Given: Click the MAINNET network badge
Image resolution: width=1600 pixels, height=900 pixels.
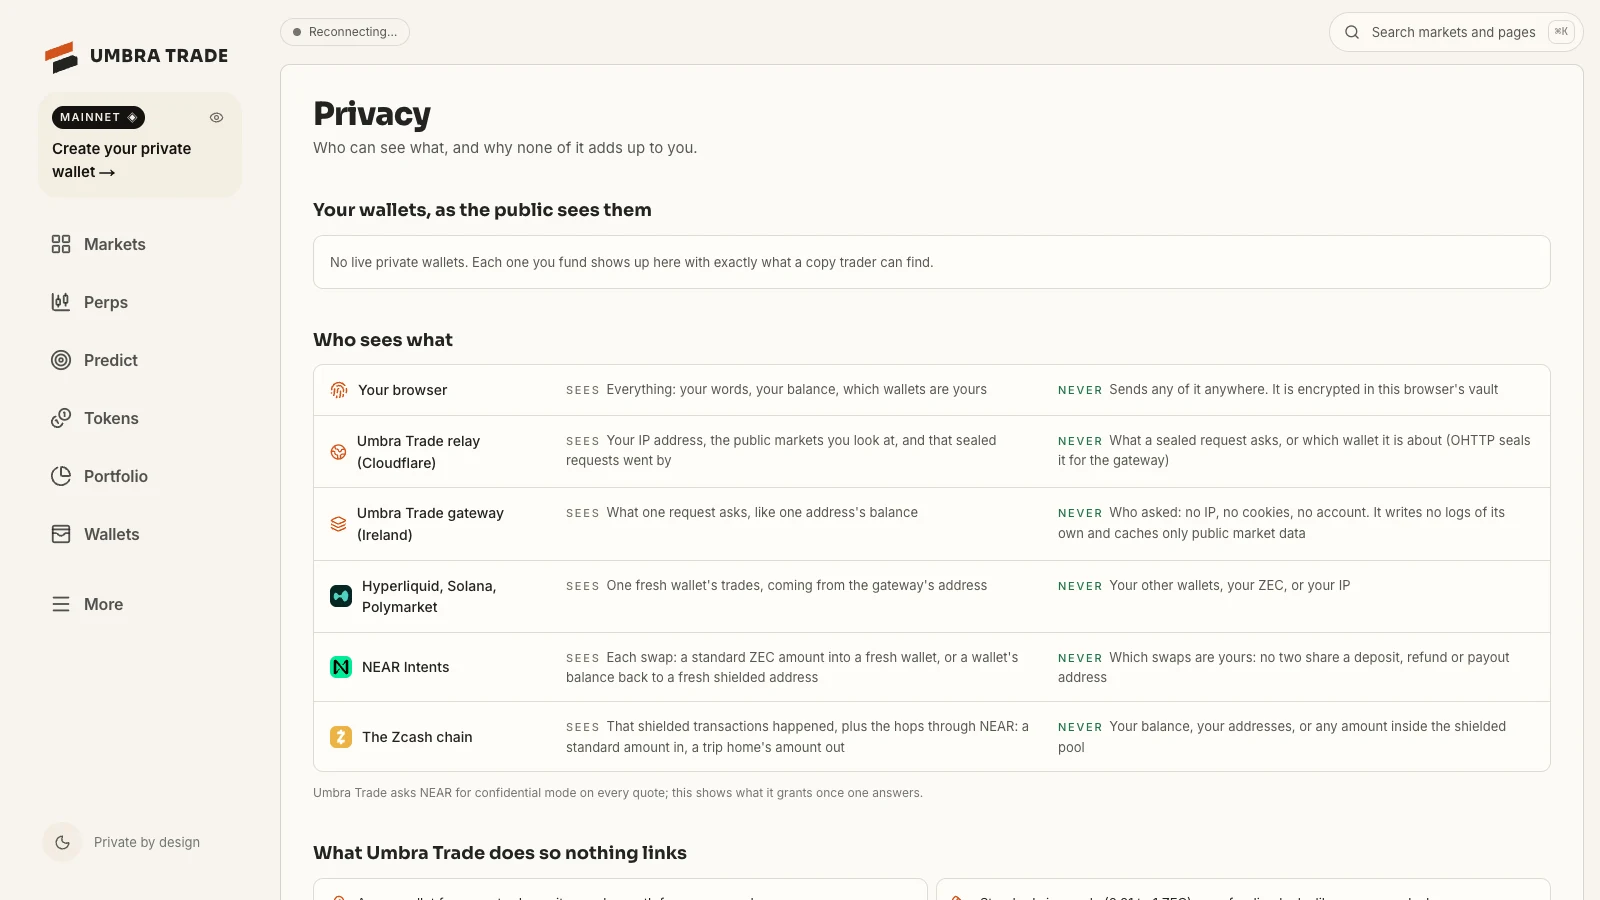Looking at the screenshot, I should 98,118.
